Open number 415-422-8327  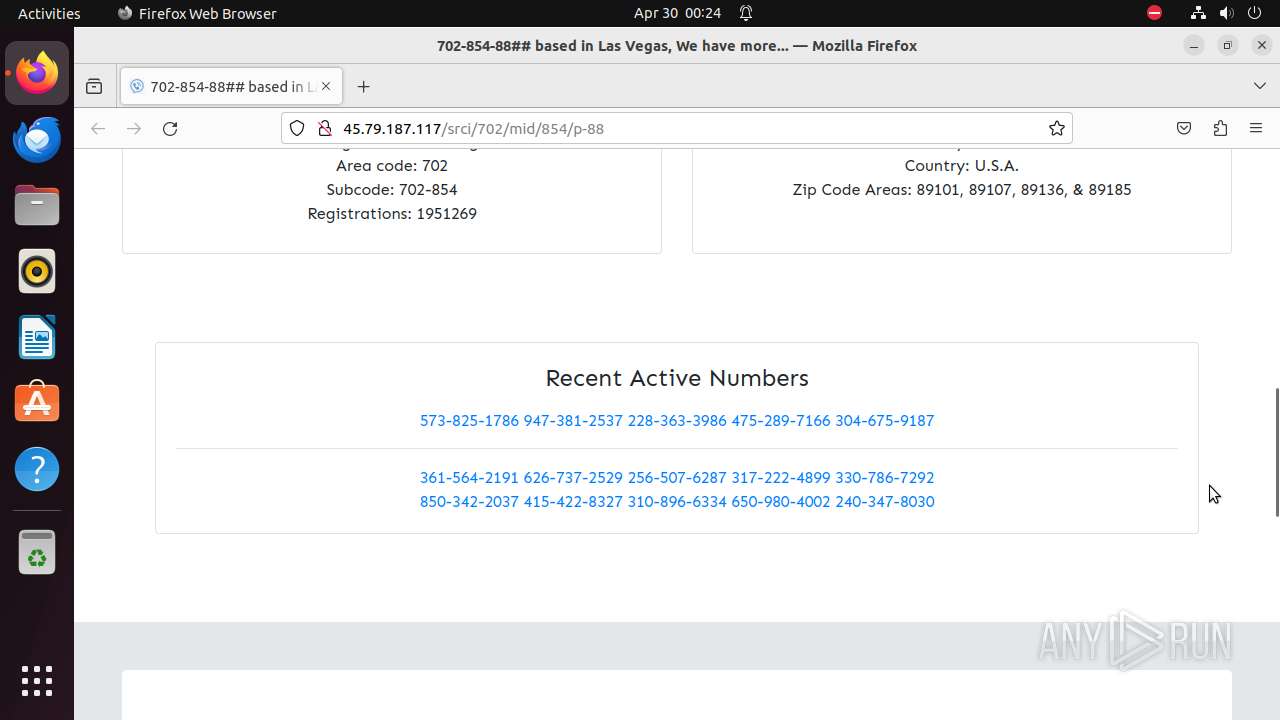573,502
